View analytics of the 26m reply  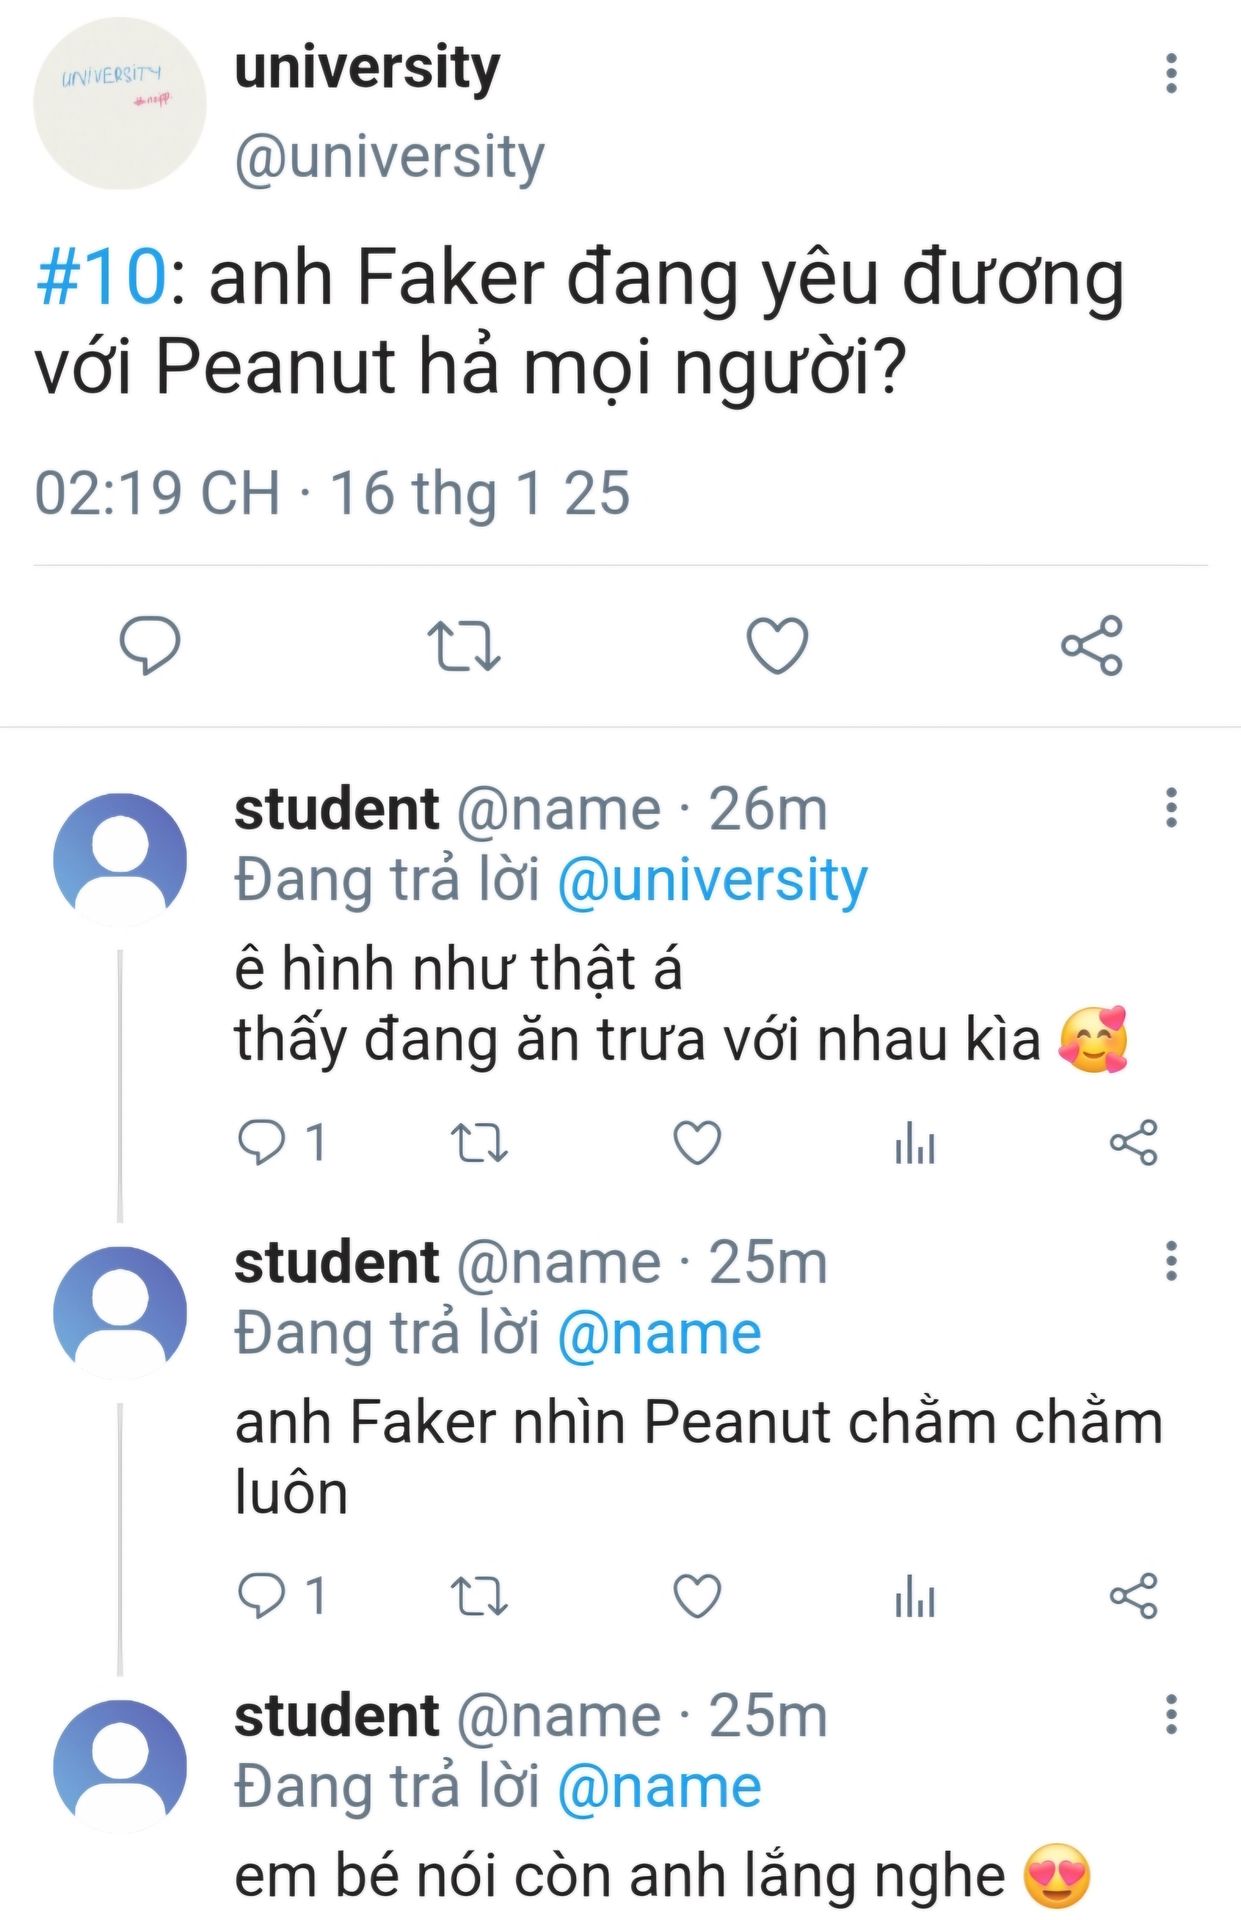pos(915,1142)
